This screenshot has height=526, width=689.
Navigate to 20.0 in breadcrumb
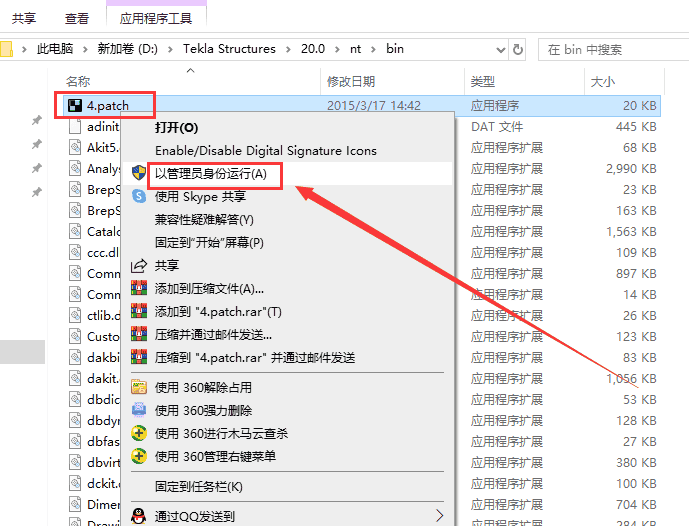pos(313,49)
